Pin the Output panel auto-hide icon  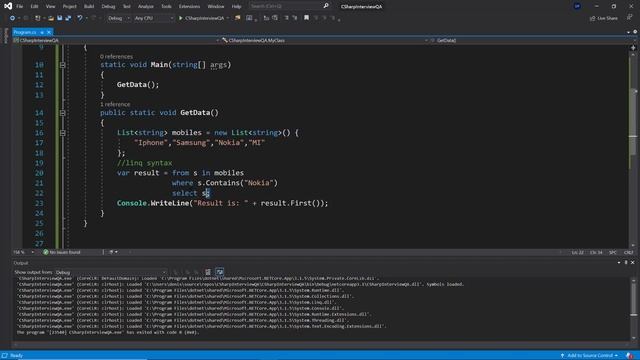626,262
